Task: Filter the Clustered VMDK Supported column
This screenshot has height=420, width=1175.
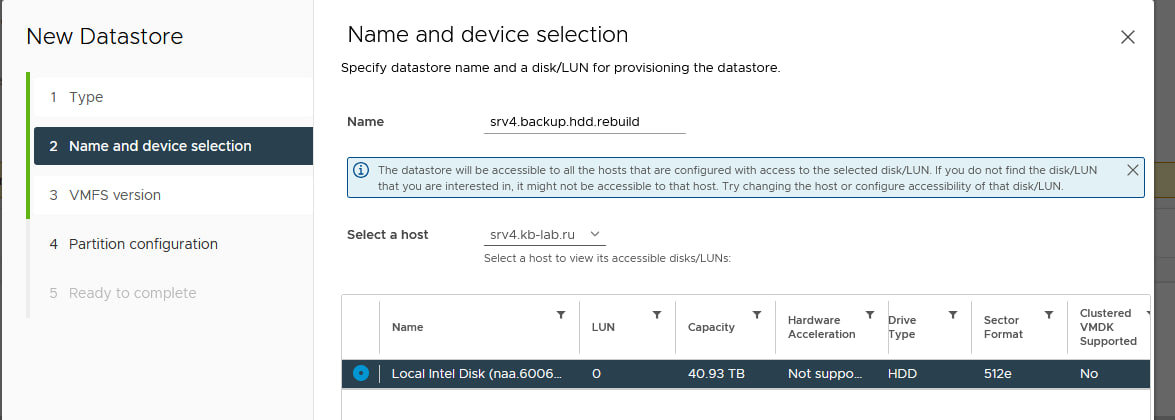Action: 1148,314
